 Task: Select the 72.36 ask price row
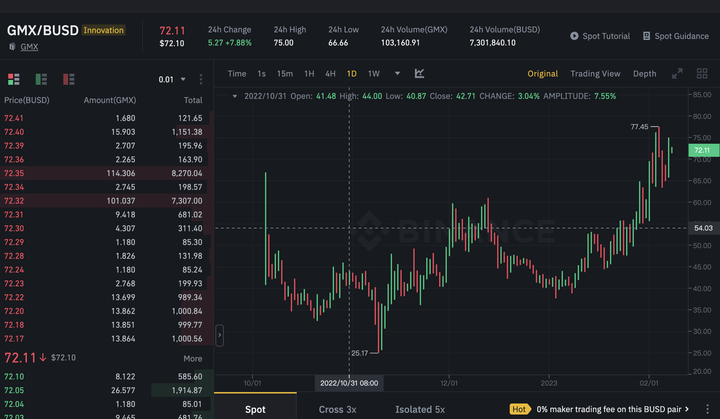(x=107, y=159)
